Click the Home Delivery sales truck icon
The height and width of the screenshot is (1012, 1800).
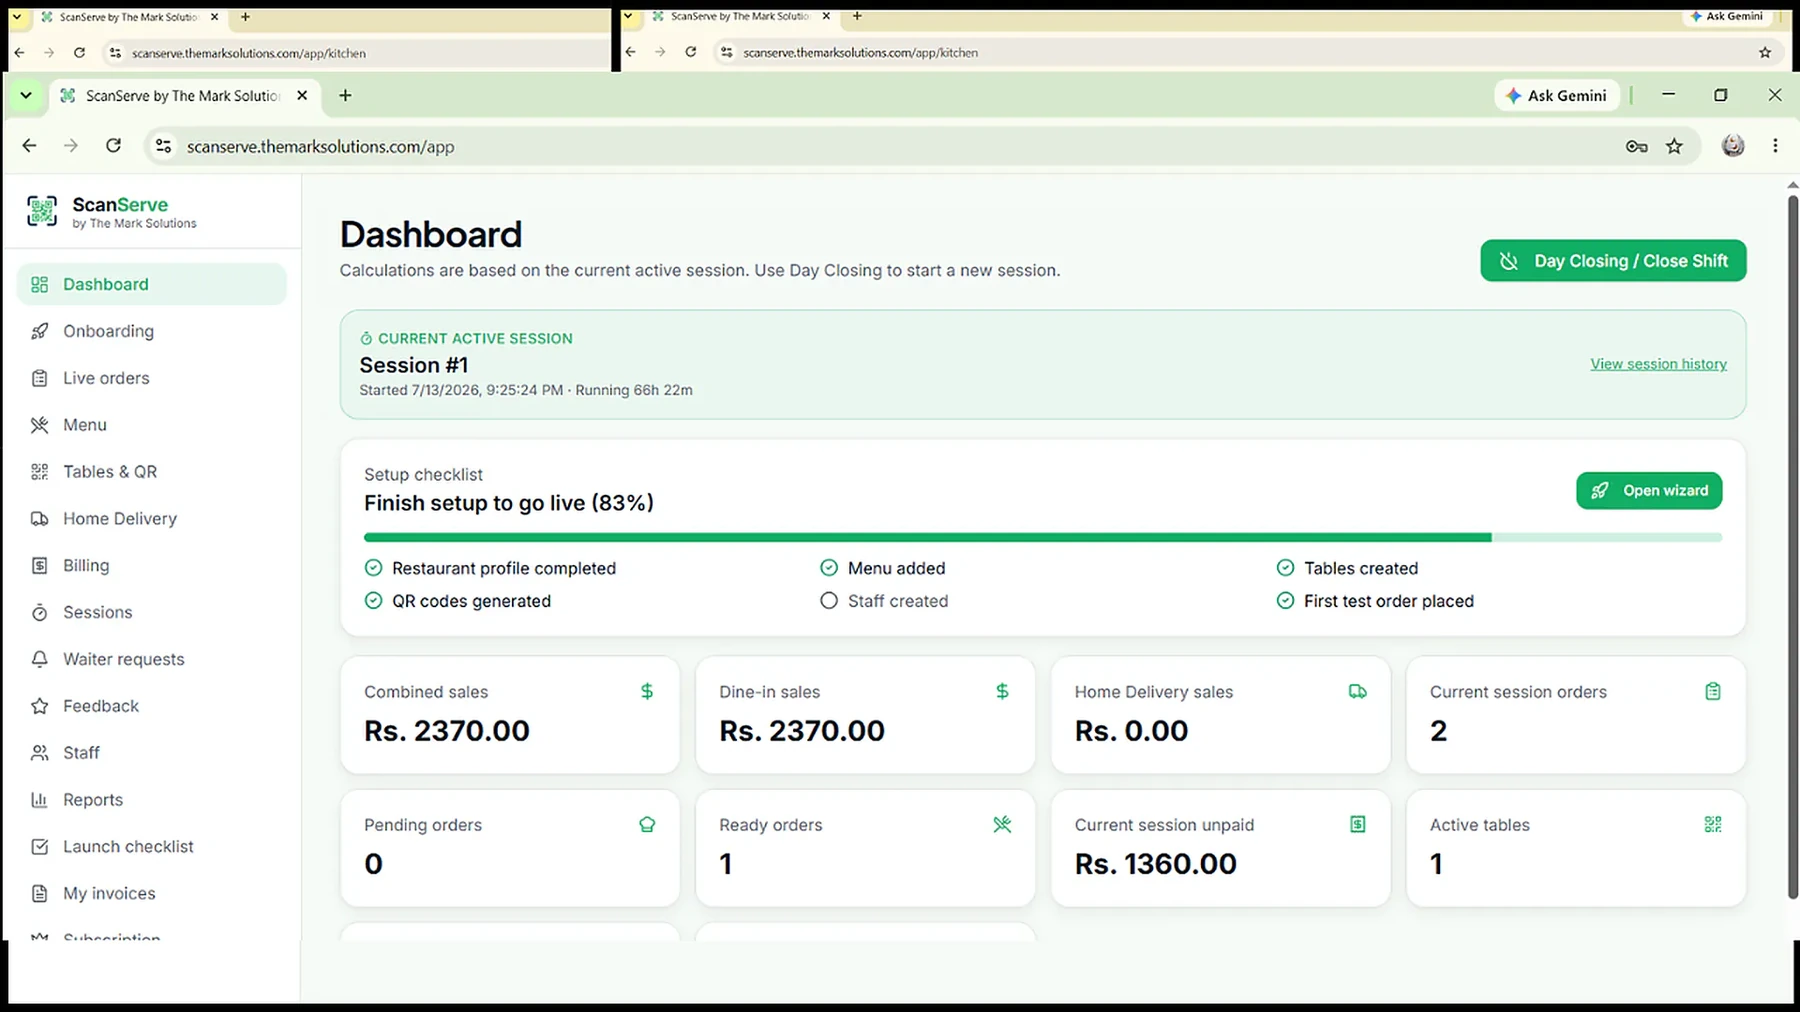(x=1357, y=691)
